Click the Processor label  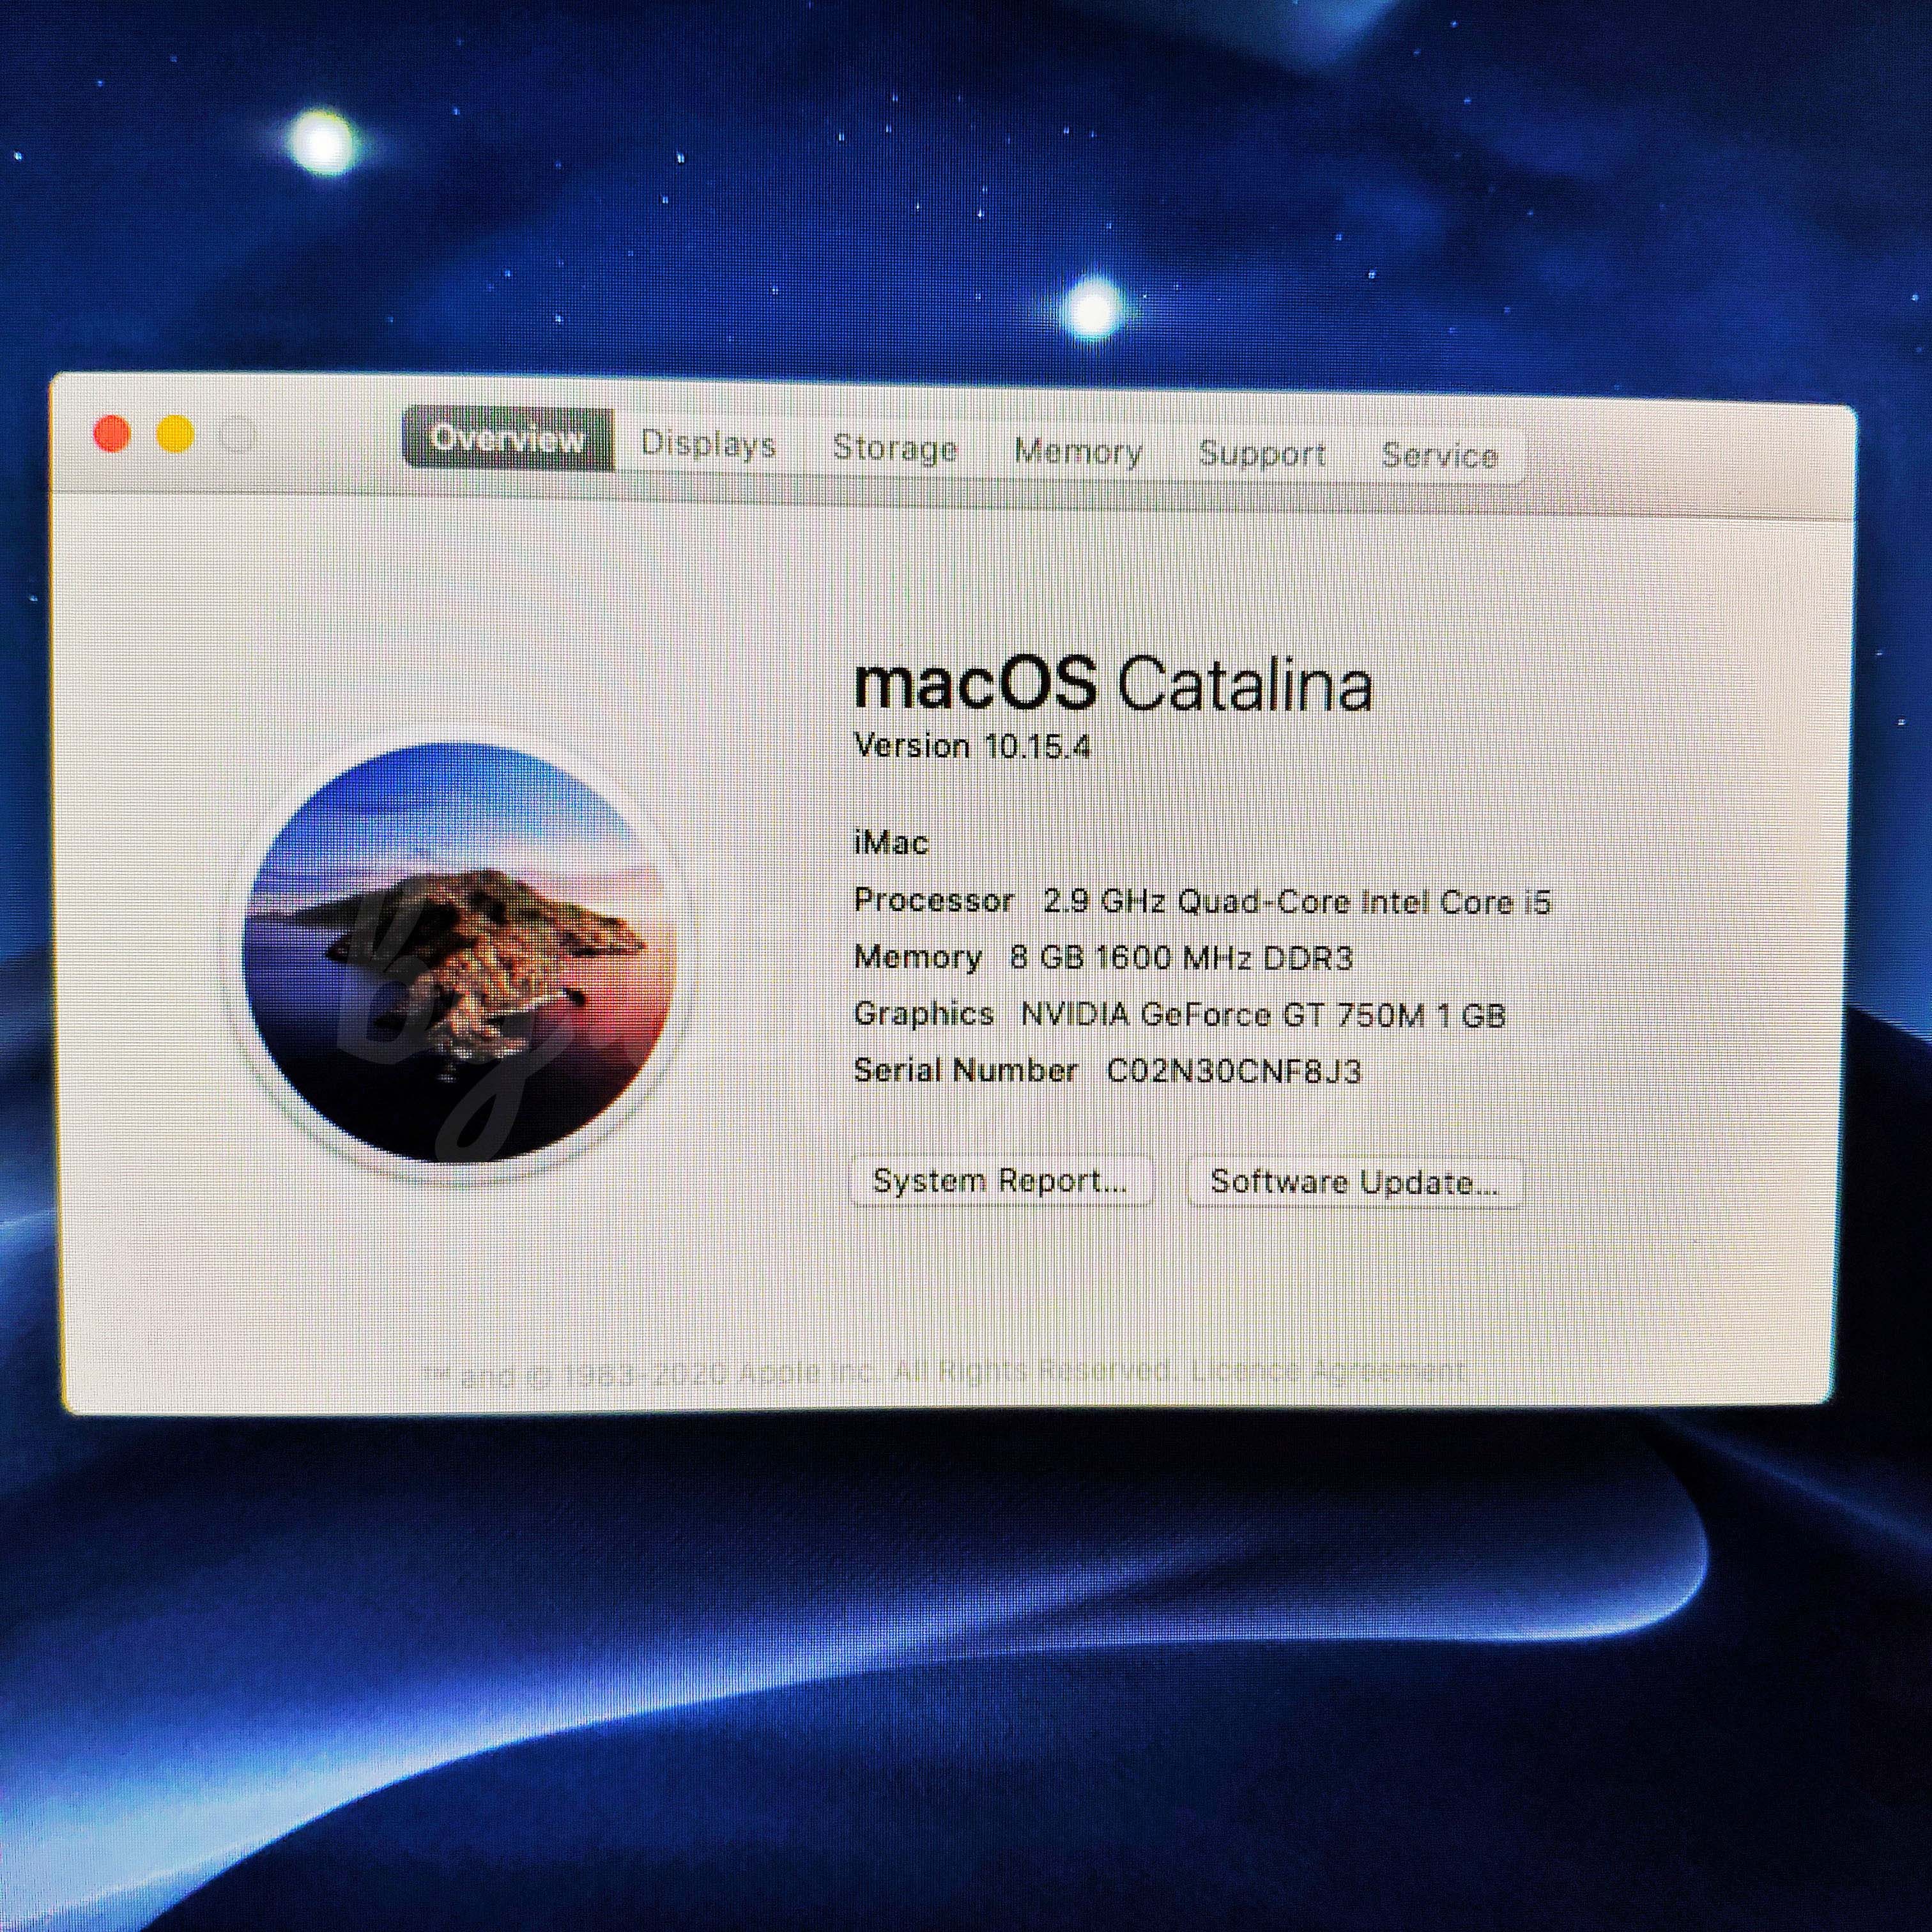tap(934, 900)
